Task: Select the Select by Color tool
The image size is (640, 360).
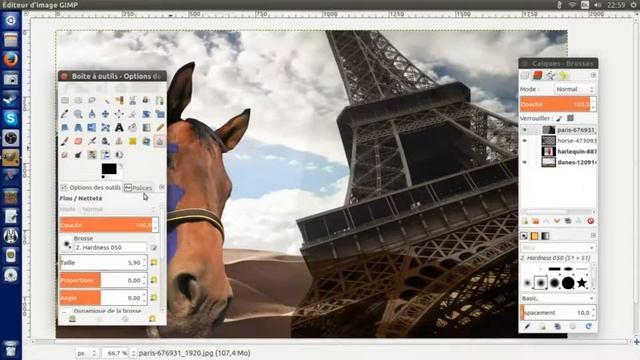Action: click(119, 100)
